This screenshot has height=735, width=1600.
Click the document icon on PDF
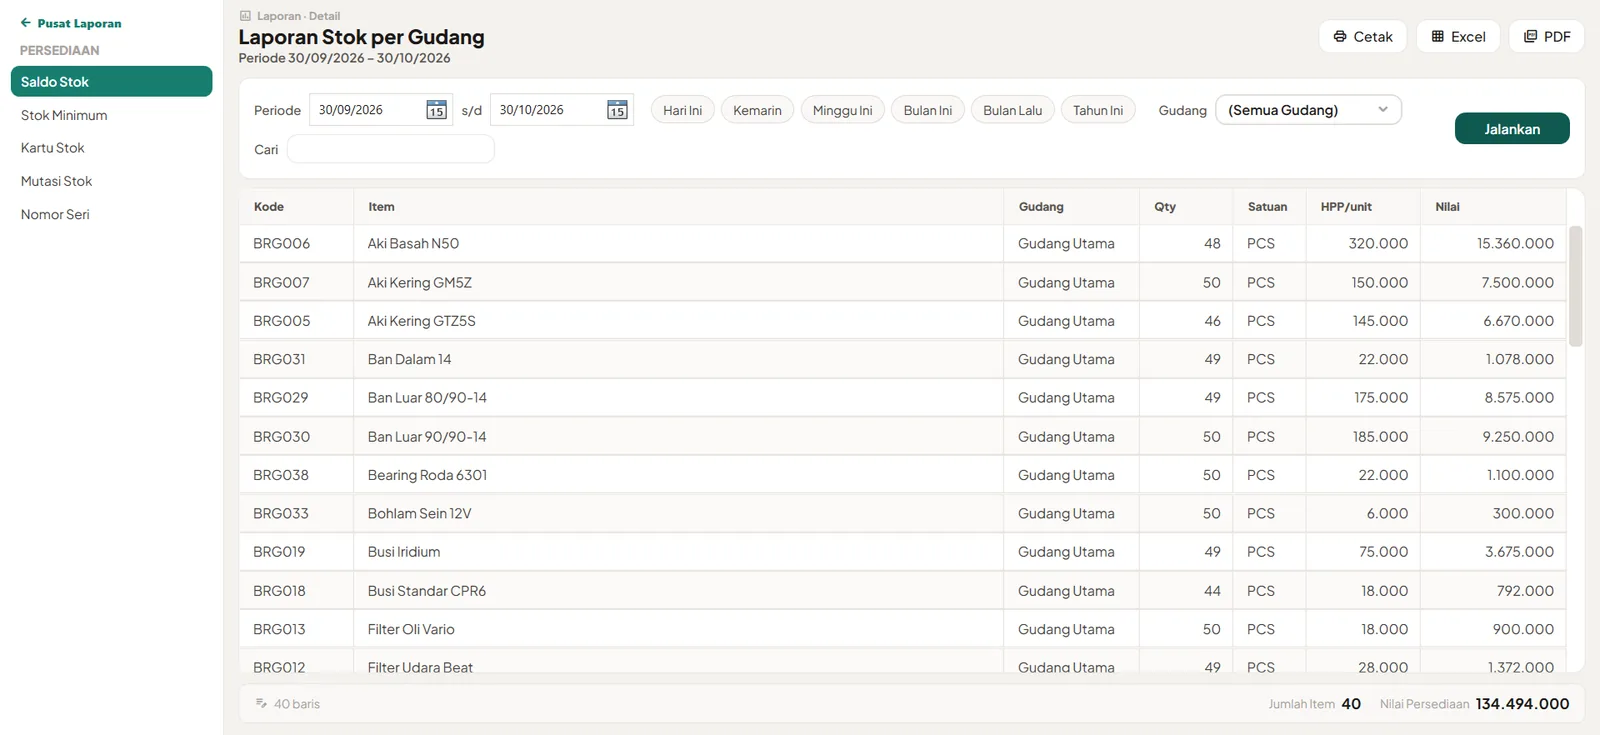pyautogui.click(x=1530, y=37)
